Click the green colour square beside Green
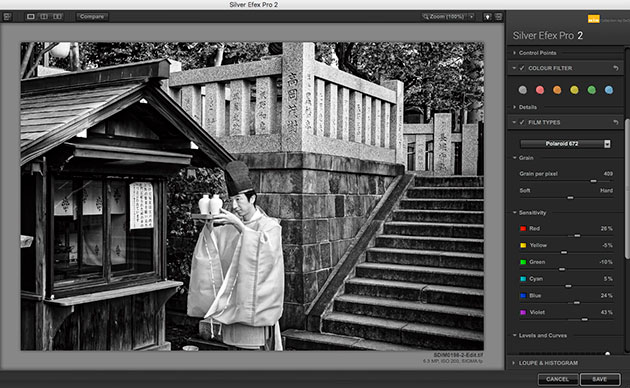Image resolution: width=630 pixels, height=388 pixels. click(523, 262)
